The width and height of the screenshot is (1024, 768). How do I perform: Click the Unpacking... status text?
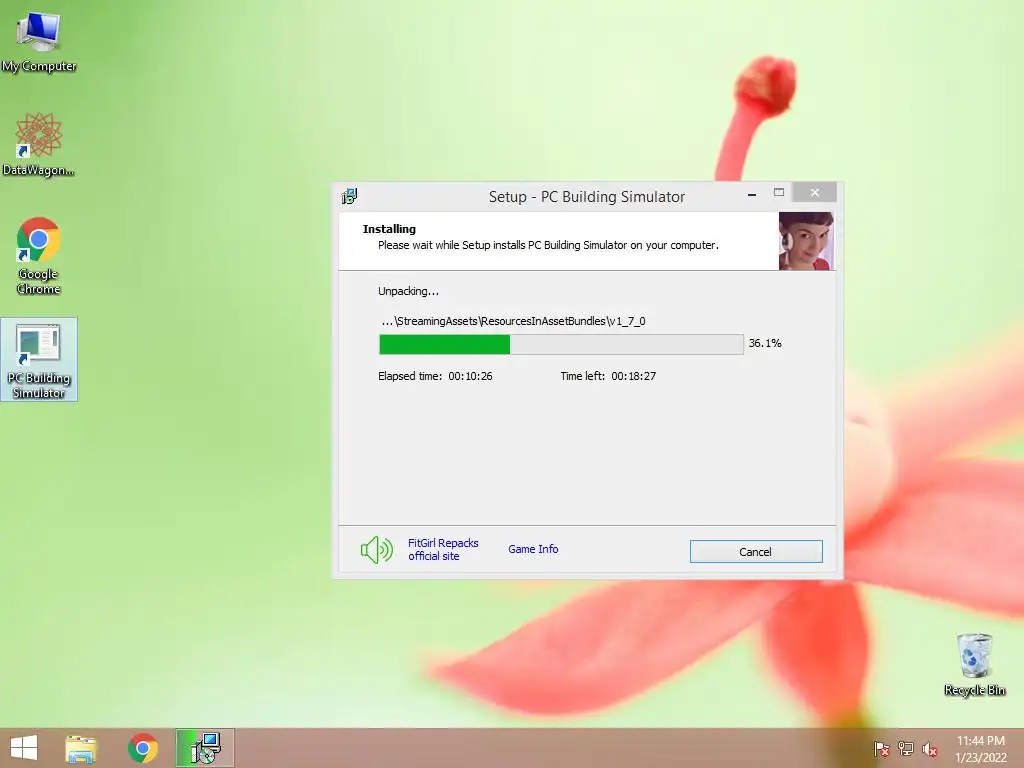[x=408, y=291]
